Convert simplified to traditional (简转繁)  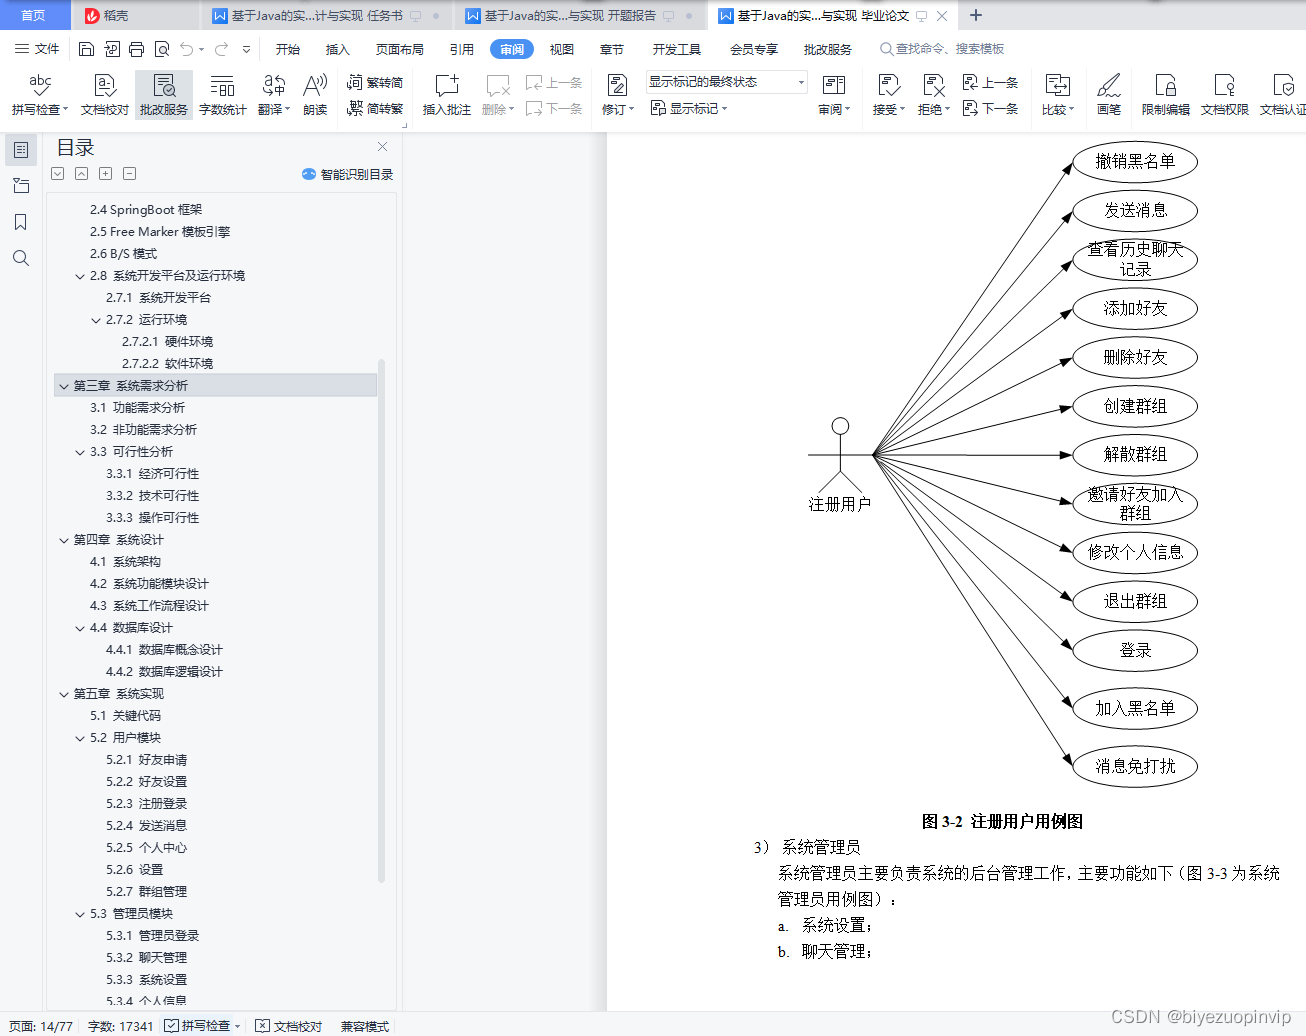click(x=375, y=108)
